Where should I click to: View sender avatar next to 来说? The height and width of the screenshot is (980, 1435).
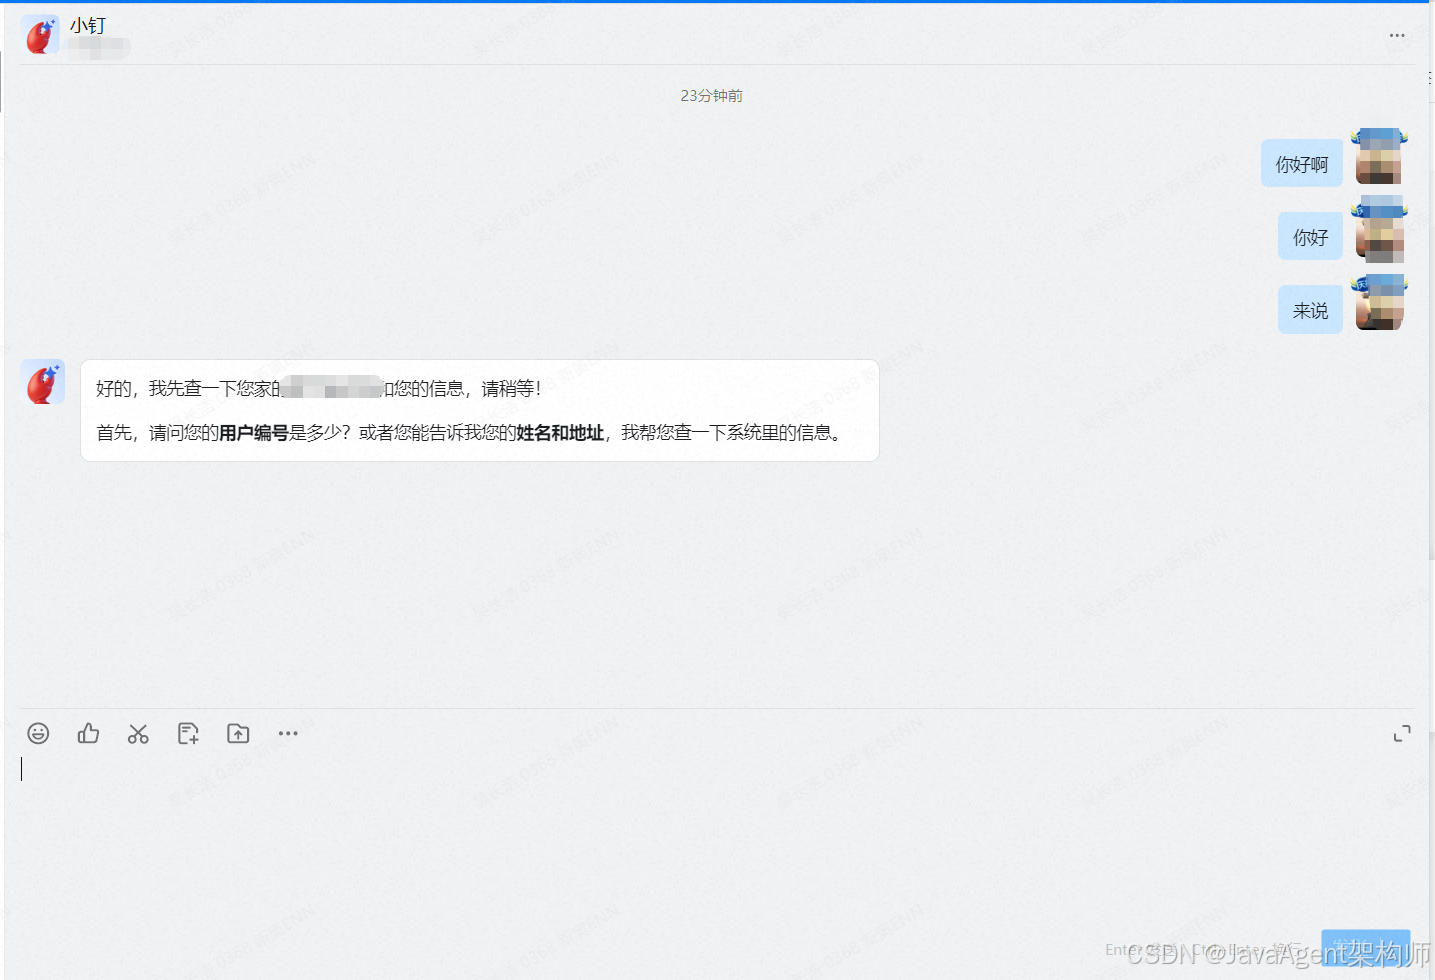(1380, 303)
